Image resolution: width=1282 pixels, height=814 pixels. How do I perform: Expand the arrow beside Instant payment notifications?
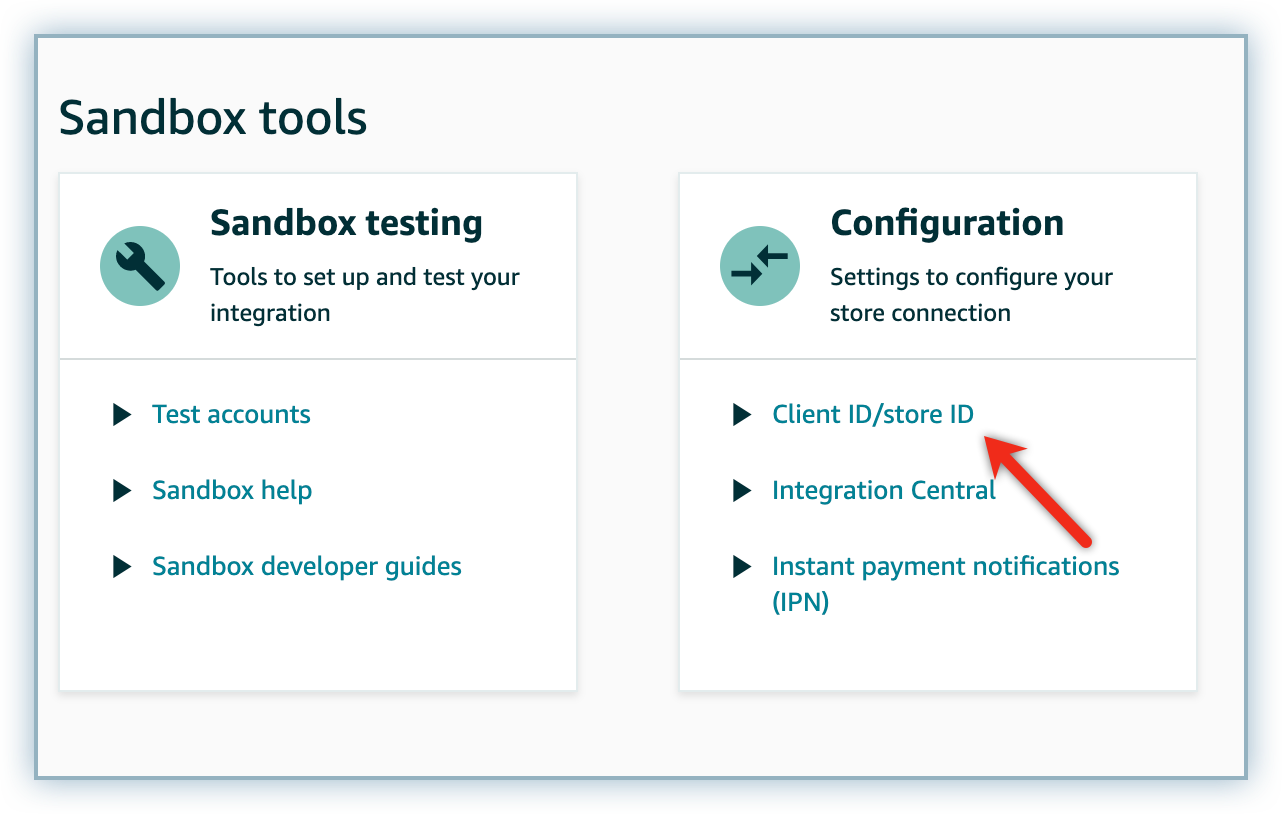pyautogui.click(x=742, y=566)
